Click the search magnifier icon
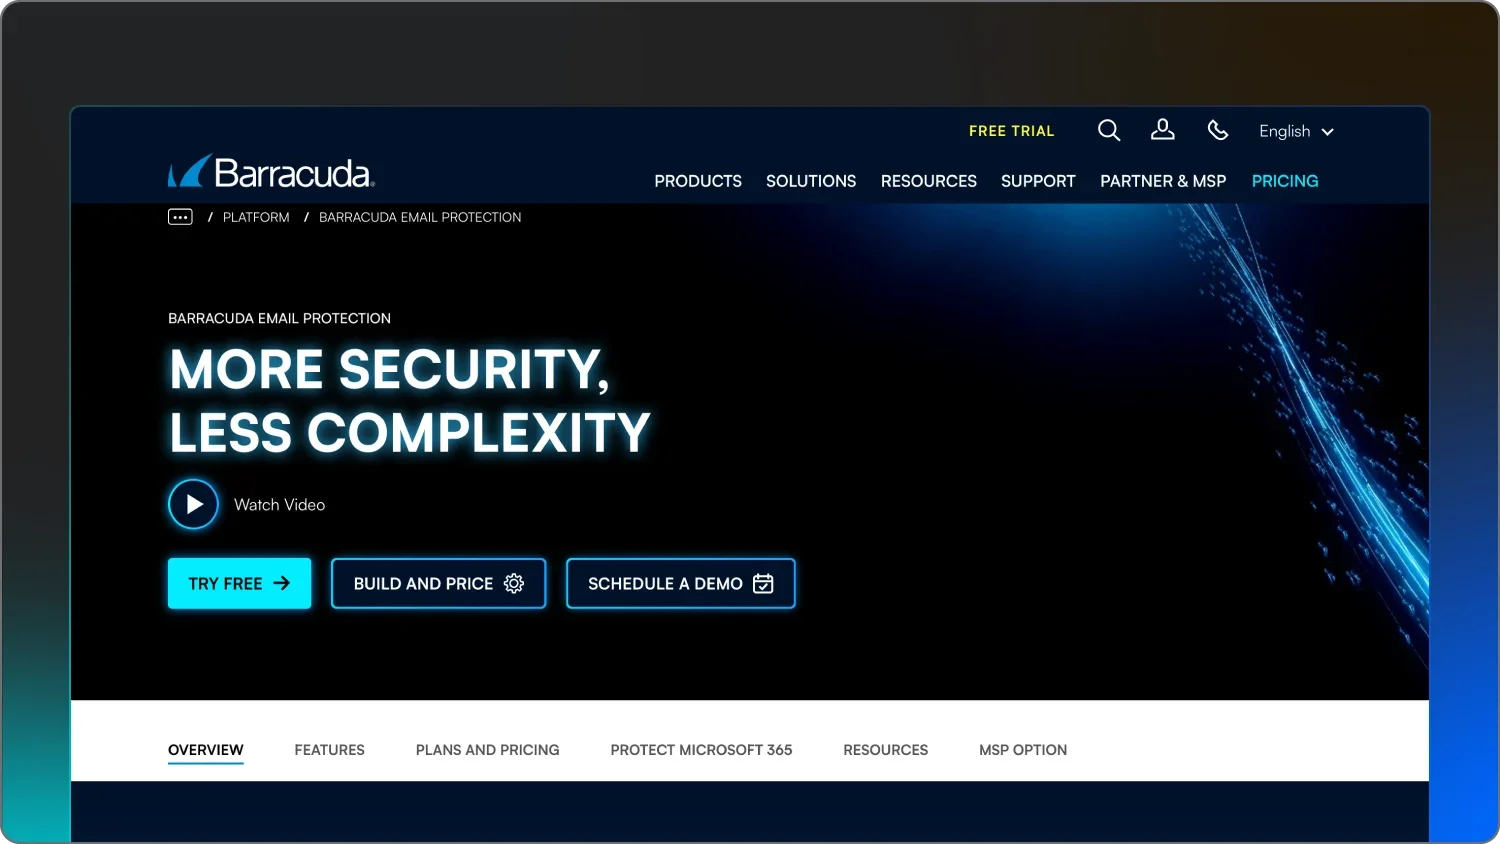 click(x=1108, y=131)
